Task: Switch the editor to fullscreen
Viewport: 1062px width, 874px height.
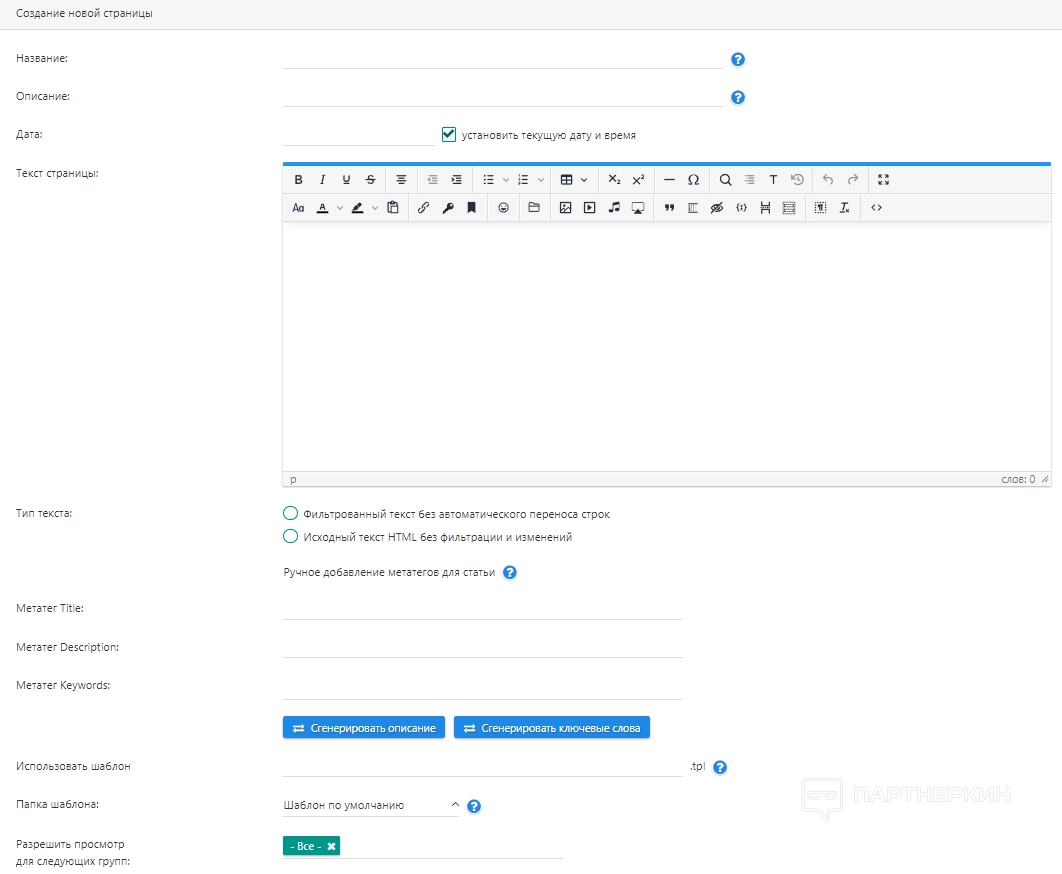Action: coord(883,180)
